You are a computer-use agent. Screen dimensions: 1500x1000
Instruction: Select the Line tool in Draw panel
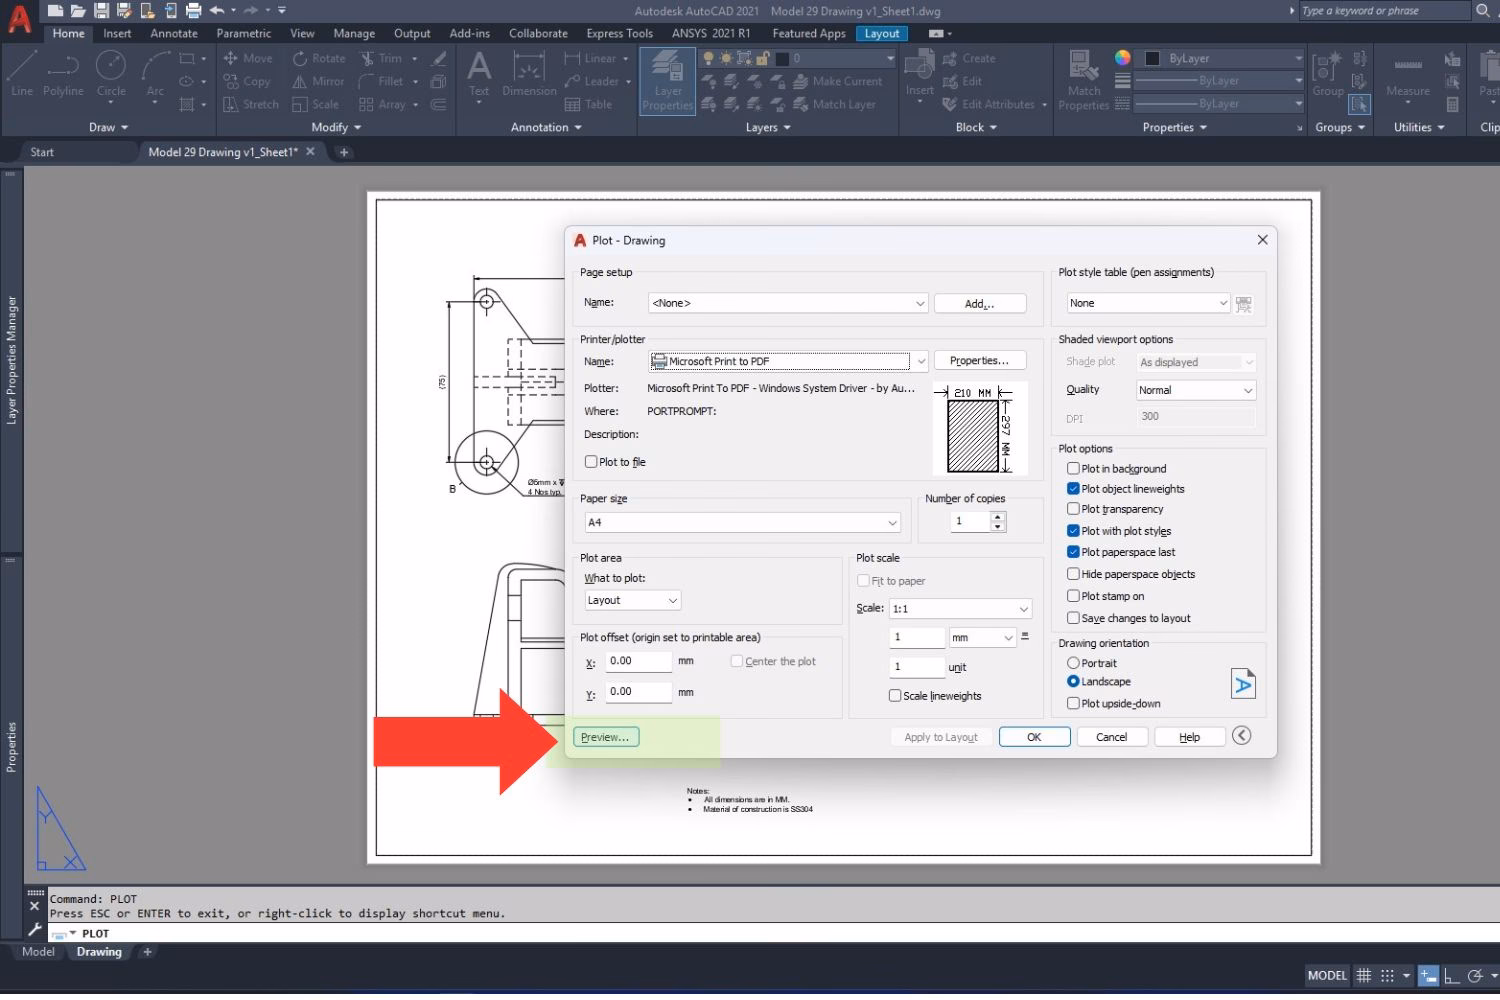click(22, 74)
